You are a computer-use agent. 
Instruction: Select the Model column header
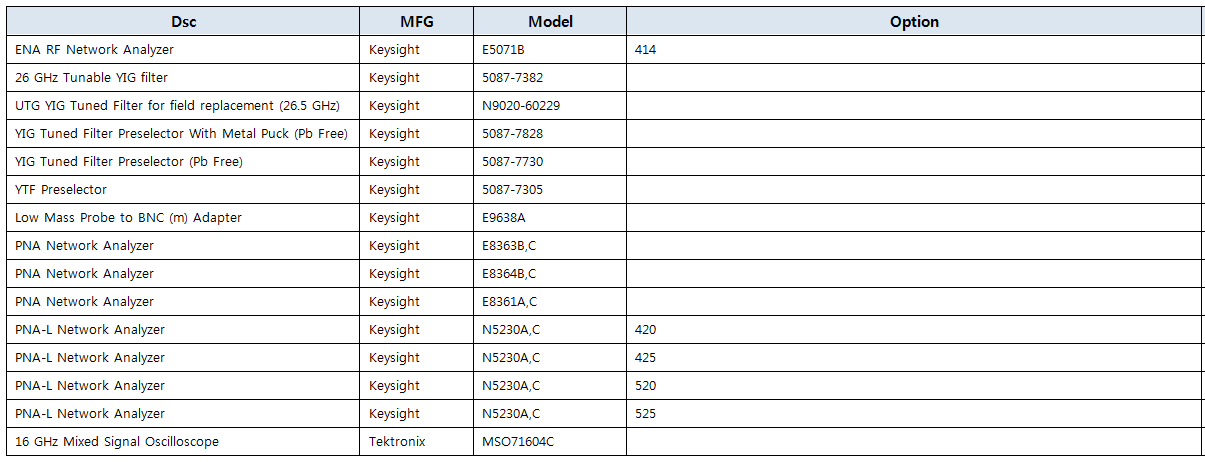pyautogui.click(x=550, y=22)
